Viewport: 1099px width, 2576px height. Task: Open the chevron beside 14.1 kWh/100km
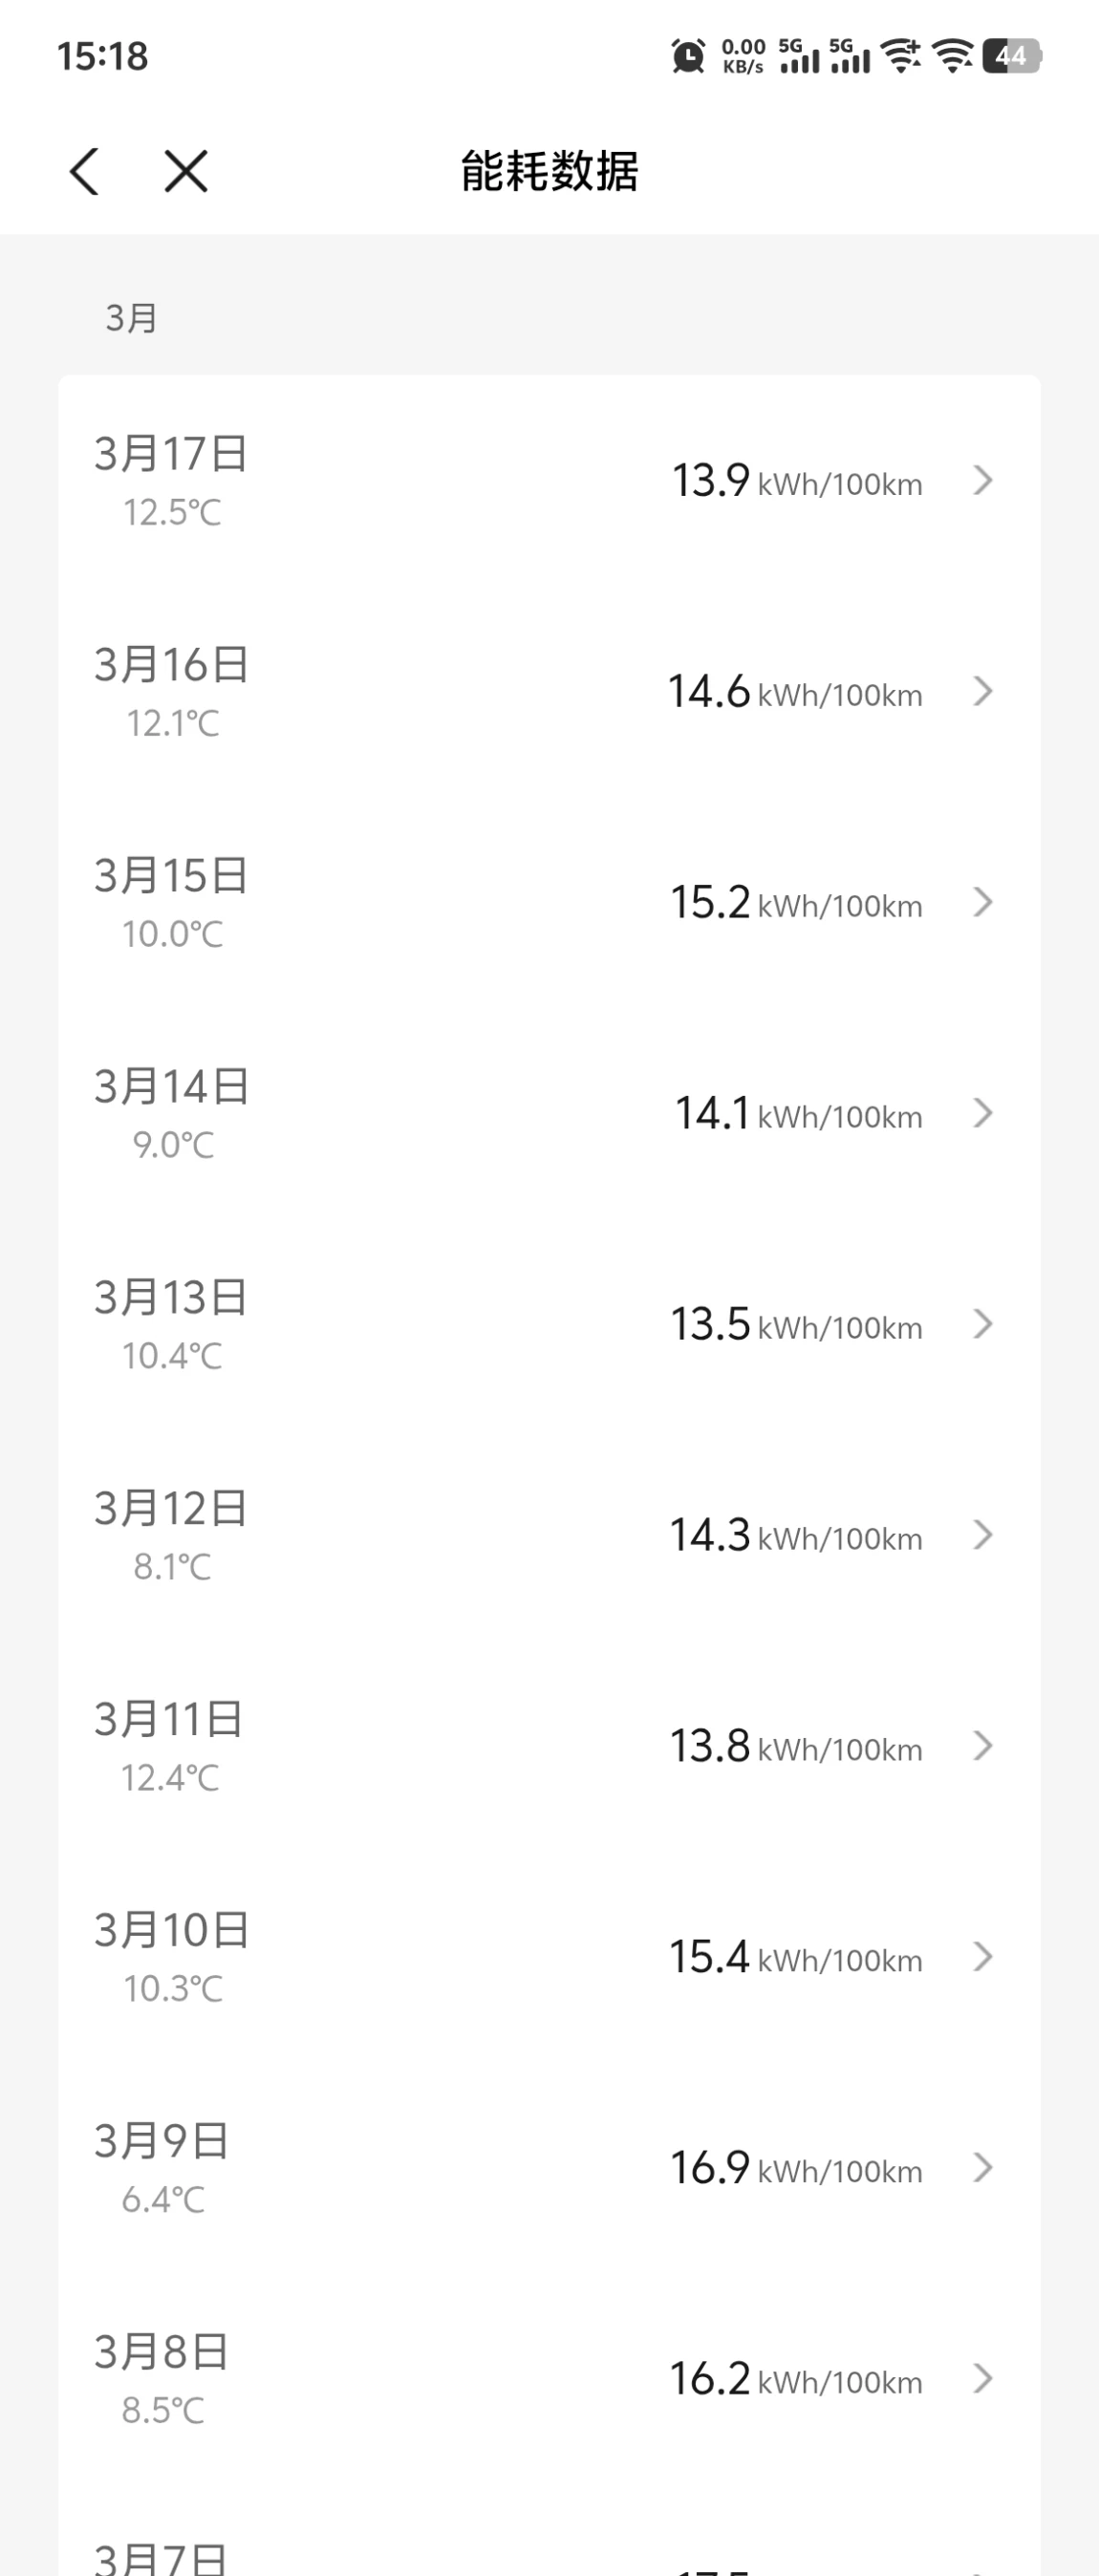click(983, 1113)
